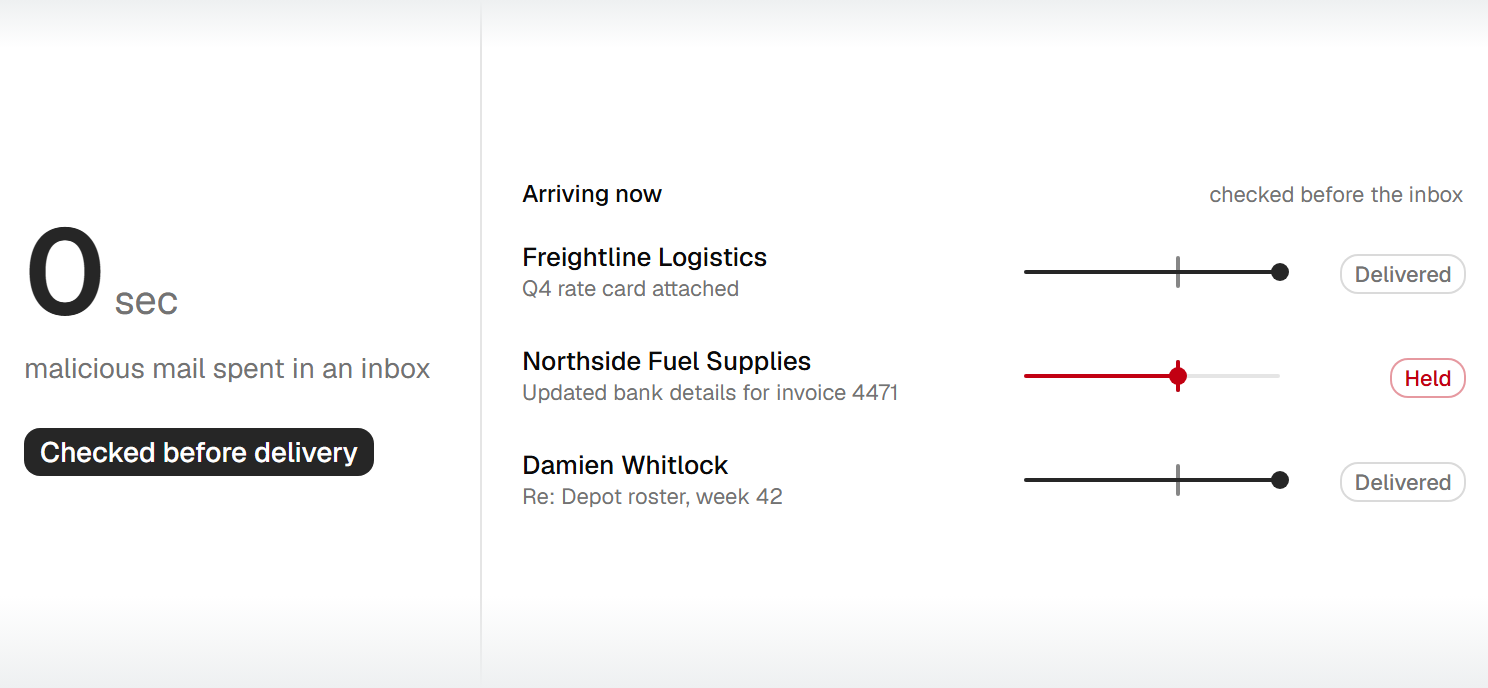The height and width of the screenshot is (688, 1488).
Task: Open the Damien Whitlock message
Action: coord(625,465)
